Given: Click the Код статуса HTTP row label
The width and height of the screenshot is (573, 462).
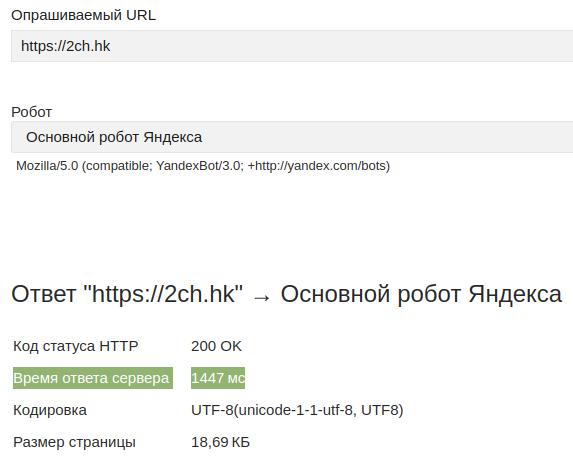Looking at the screenshot, I should click(76, 346).
